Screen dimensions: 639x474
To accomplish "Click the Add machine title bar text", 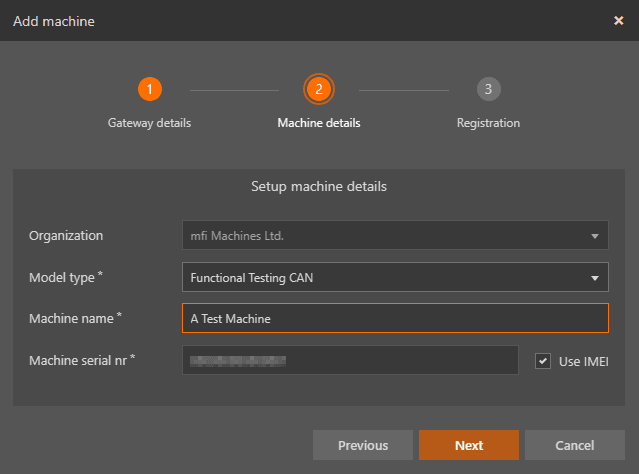I will click(x=53, y=21).
